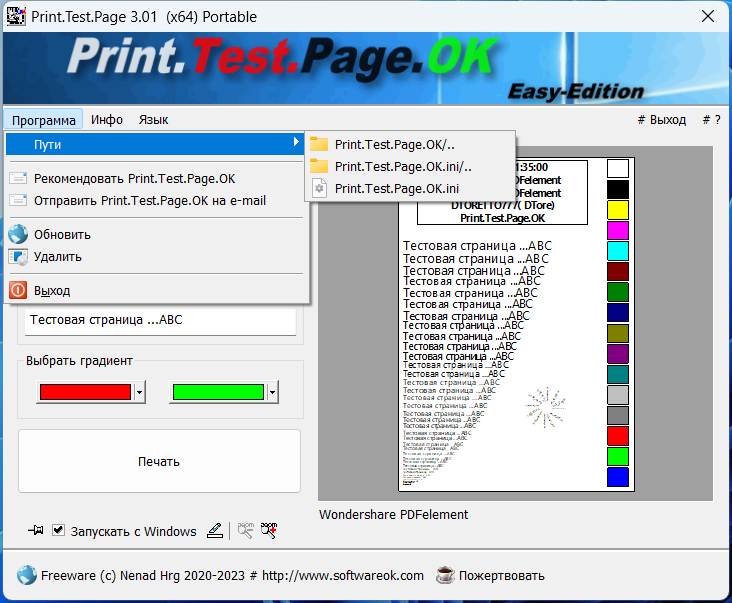Open the Инфо menu
The height and width of the screenshot is (603, 732).
(x=107, y=120)
